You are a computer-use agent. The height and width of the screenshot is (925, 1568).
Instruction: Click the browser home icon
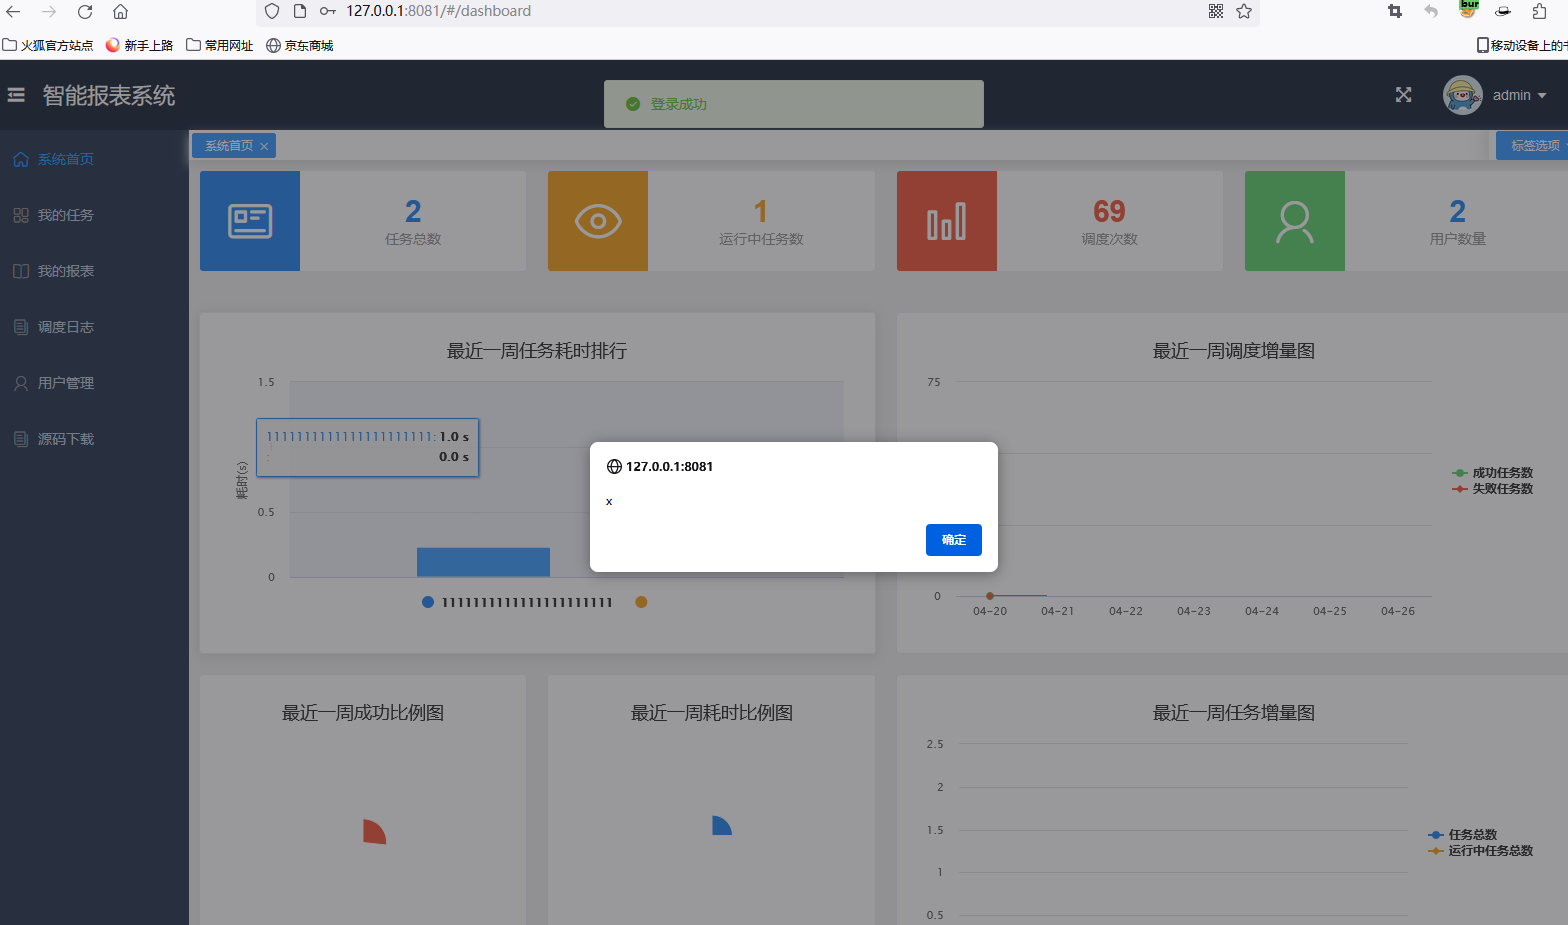point(120,12)
